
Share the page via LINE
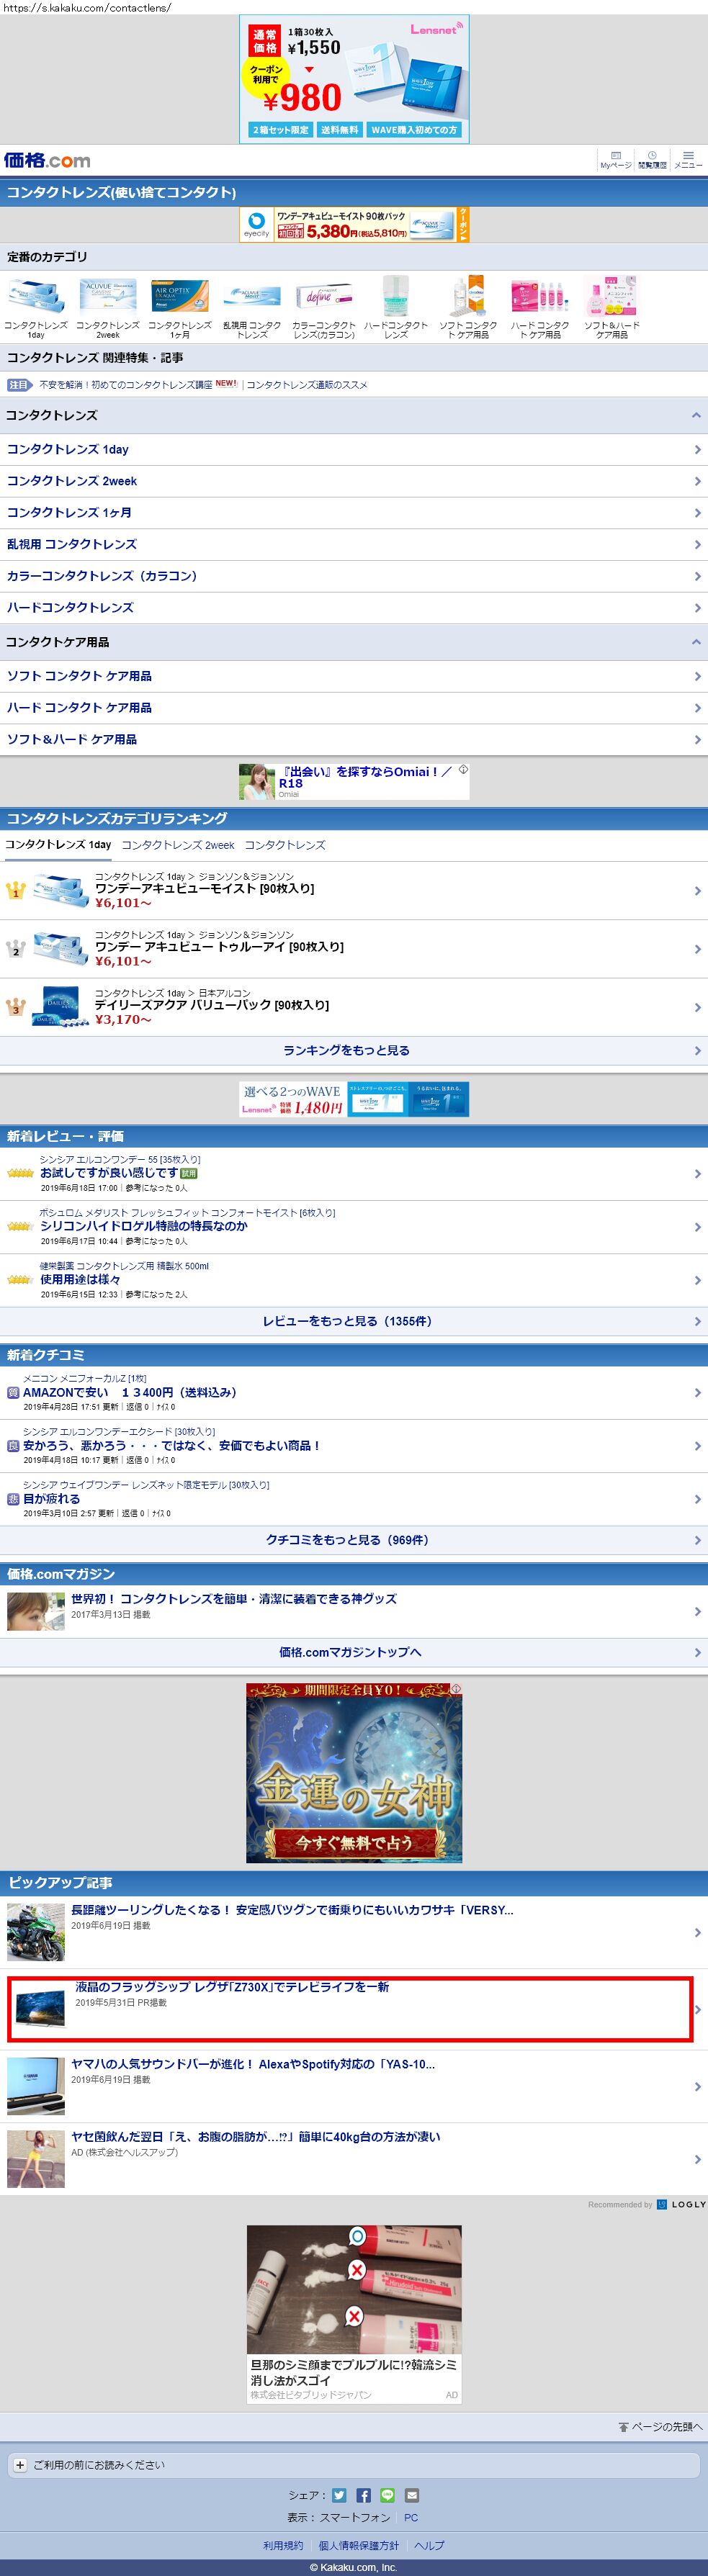tap(387, 2495)
